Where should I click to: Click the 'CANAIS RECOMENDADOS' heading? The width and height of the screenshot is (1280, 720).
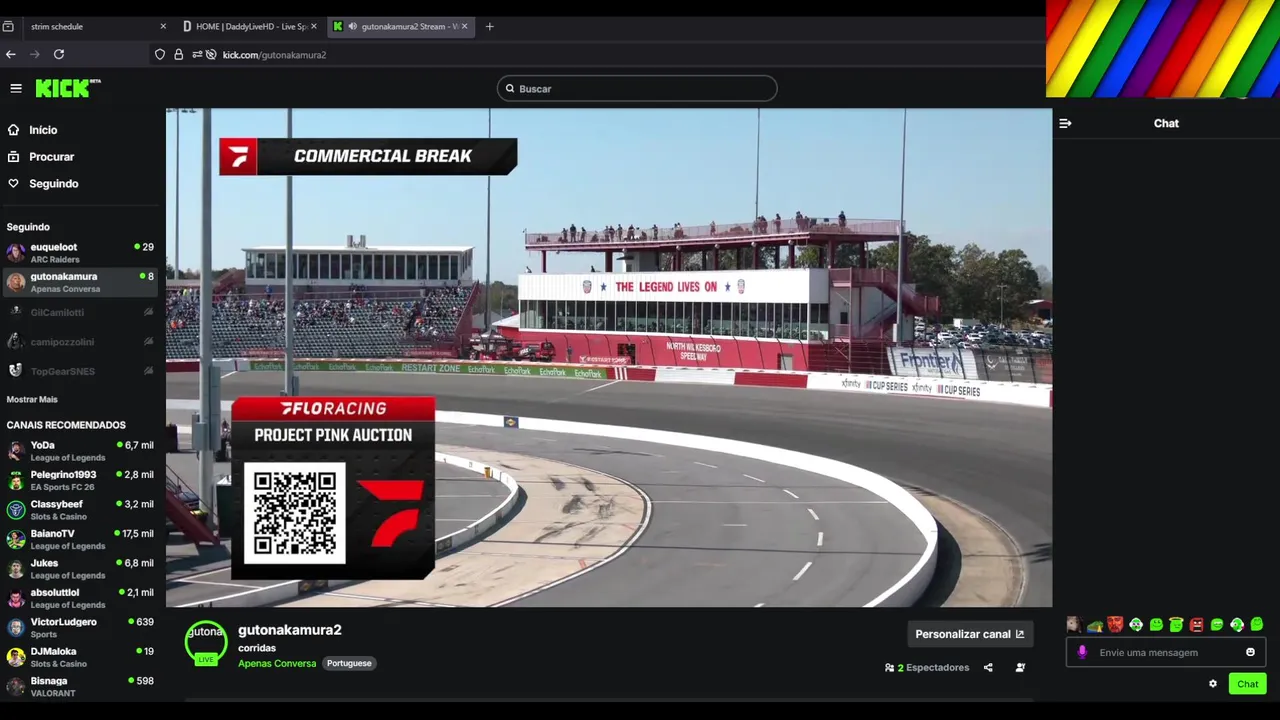point(66,425)
